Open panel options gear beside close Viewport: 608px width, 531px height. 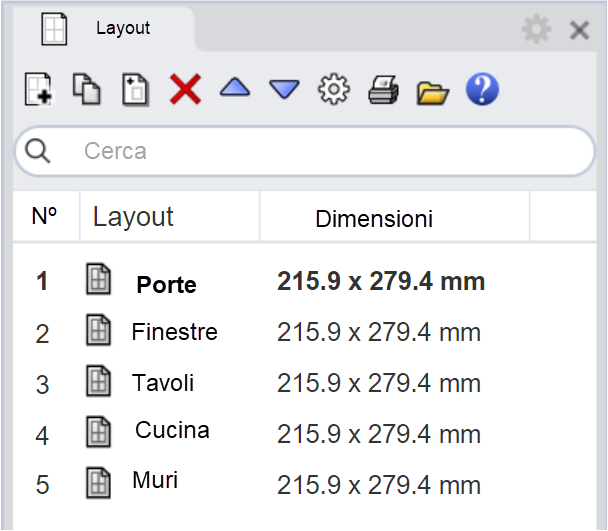(x=536, y=29)
